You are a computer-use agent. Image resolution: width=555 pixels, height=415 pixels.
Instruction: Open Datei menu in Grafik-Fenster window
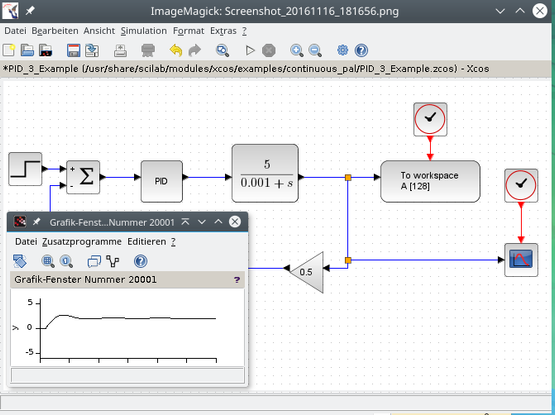pos(26,241)
